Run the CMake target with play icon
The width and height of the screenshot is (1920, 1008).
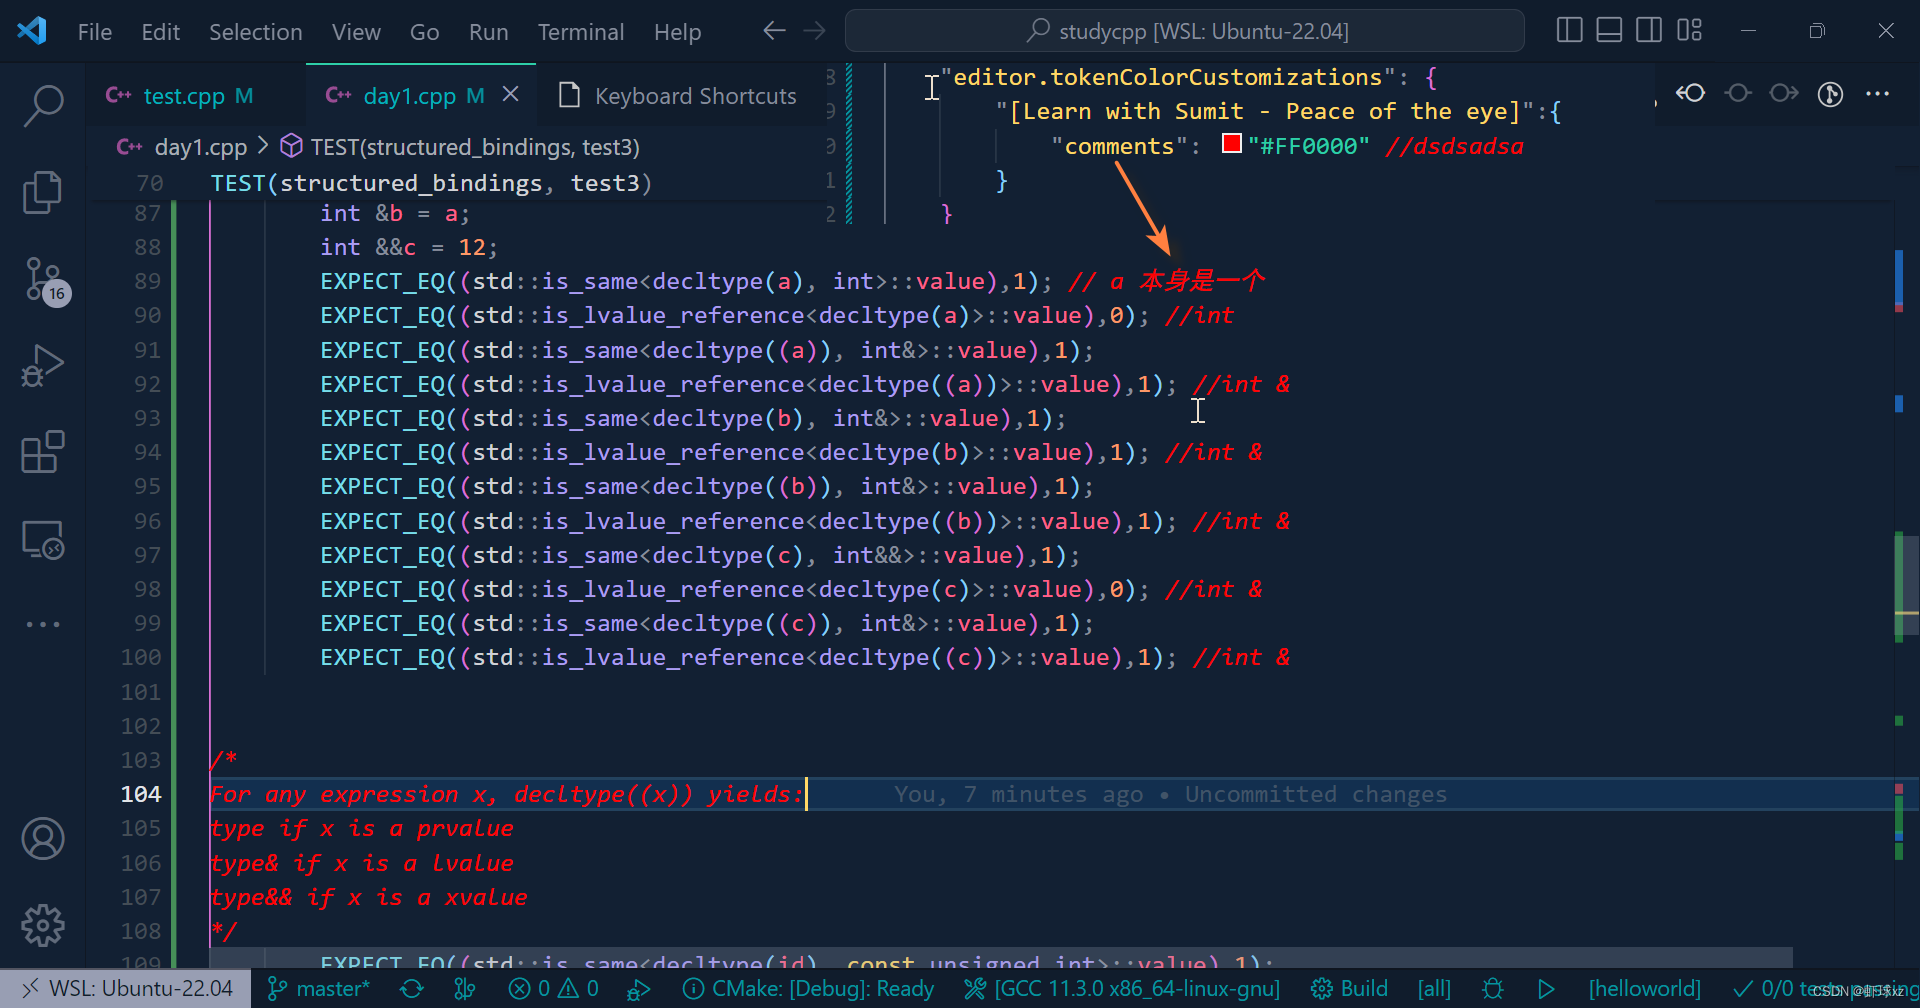[x=1546, y=988]
